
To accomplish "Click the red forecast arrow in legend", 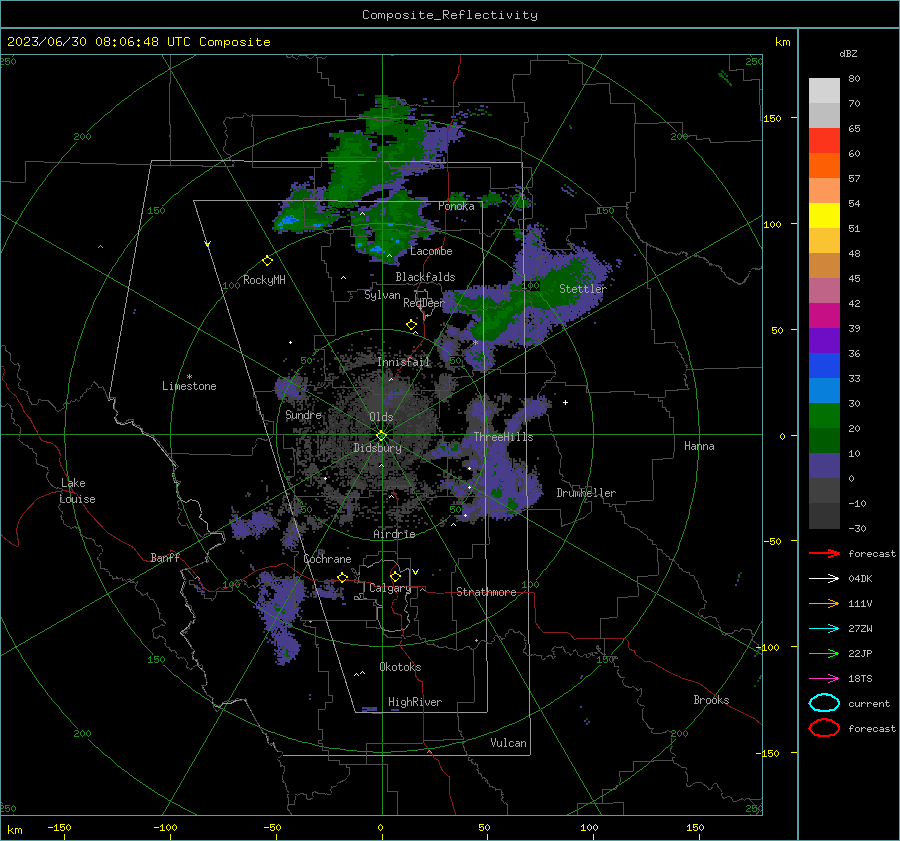I will (x=824, y=553).
